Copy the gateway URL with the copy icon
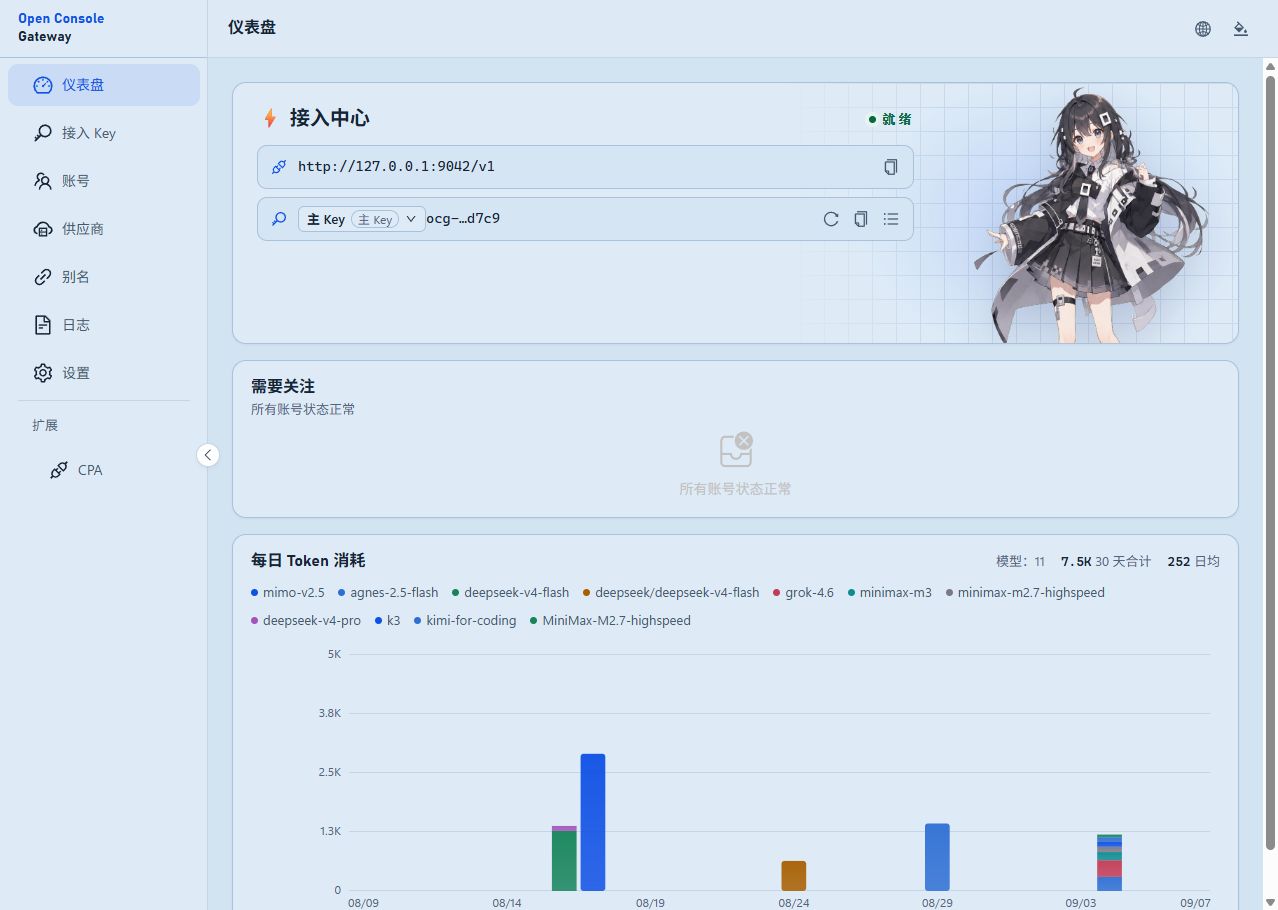 tap(891, 167)
